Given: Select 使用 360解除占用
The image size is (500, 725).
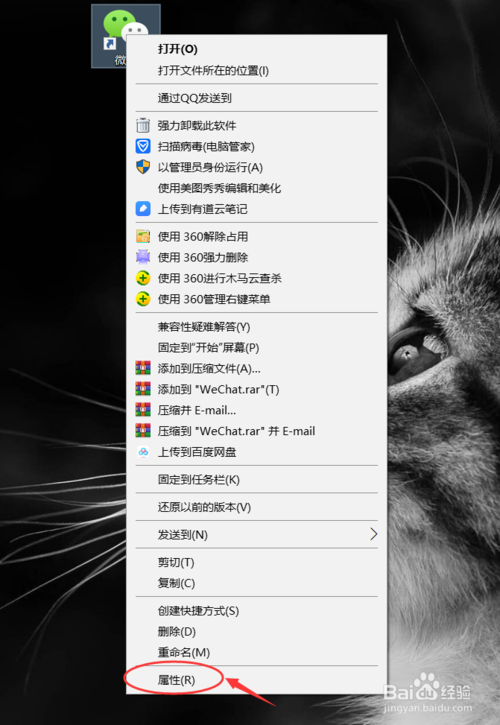Looking at the screenshot, I should coord(256,236).
